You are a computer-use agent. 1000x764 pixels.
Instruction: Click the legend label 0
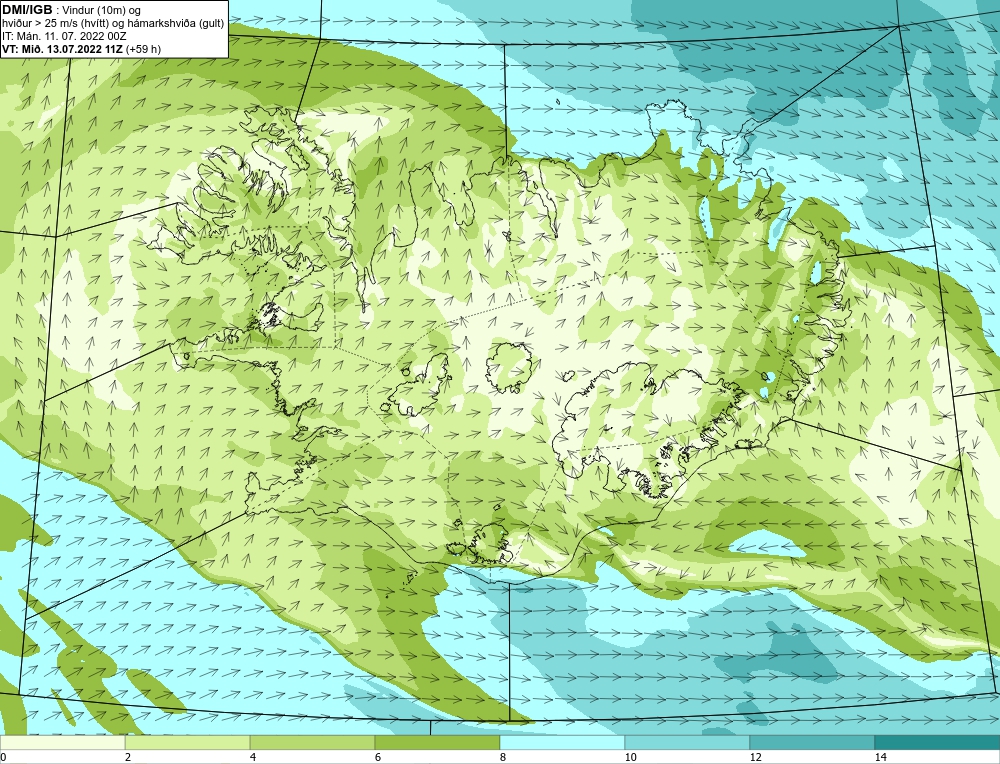tap(3, 757)
